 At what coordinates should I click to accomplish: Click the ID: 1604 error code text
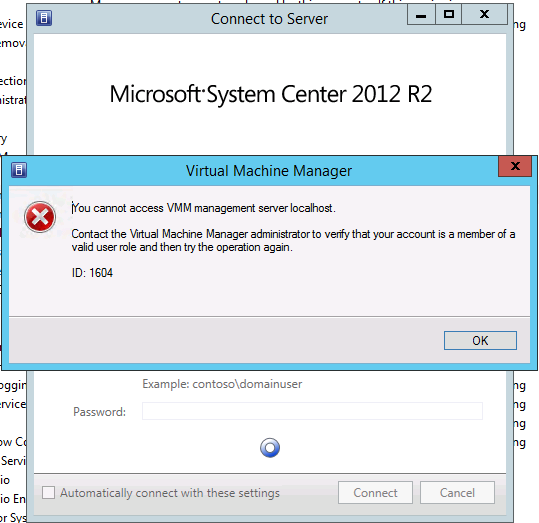click(92, 273)
